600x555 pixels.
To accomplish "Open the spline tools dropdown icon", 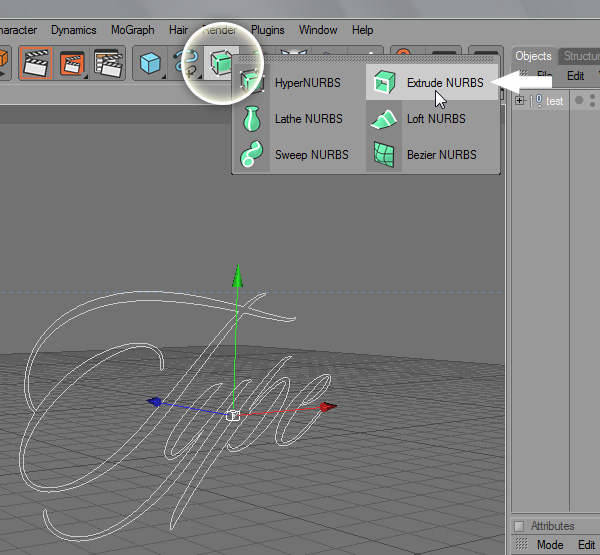I will tap(185, 64).
